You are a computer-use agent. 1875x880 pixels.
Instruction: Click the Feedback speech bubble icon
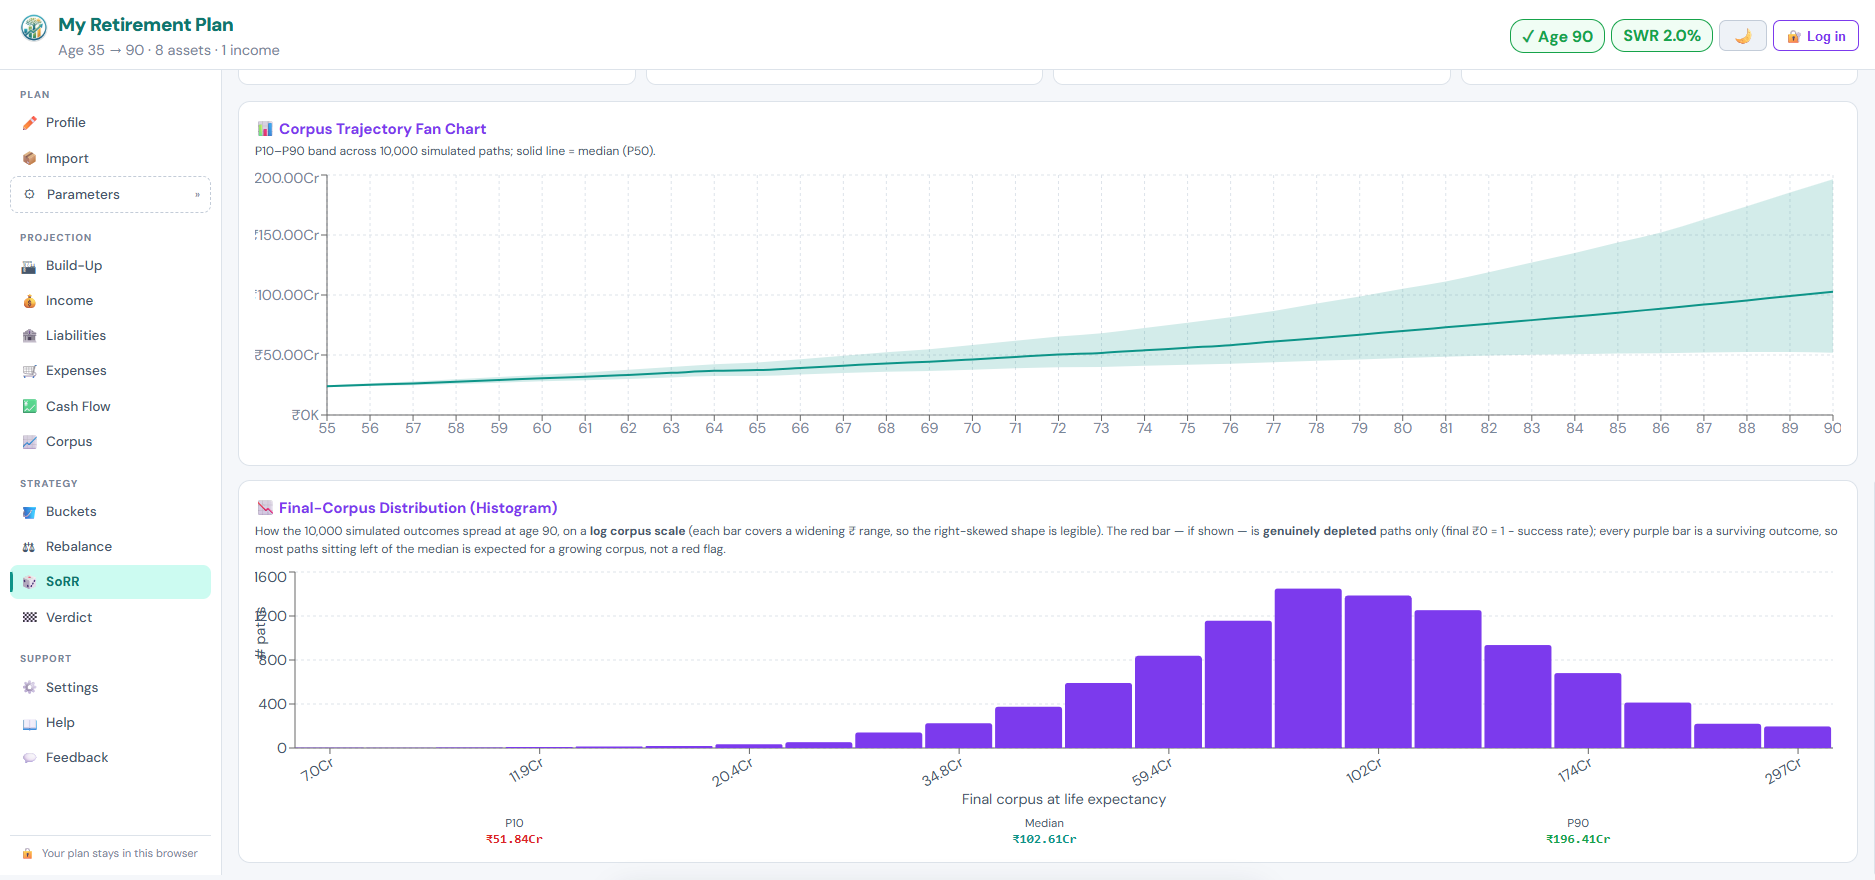(30, 758)
